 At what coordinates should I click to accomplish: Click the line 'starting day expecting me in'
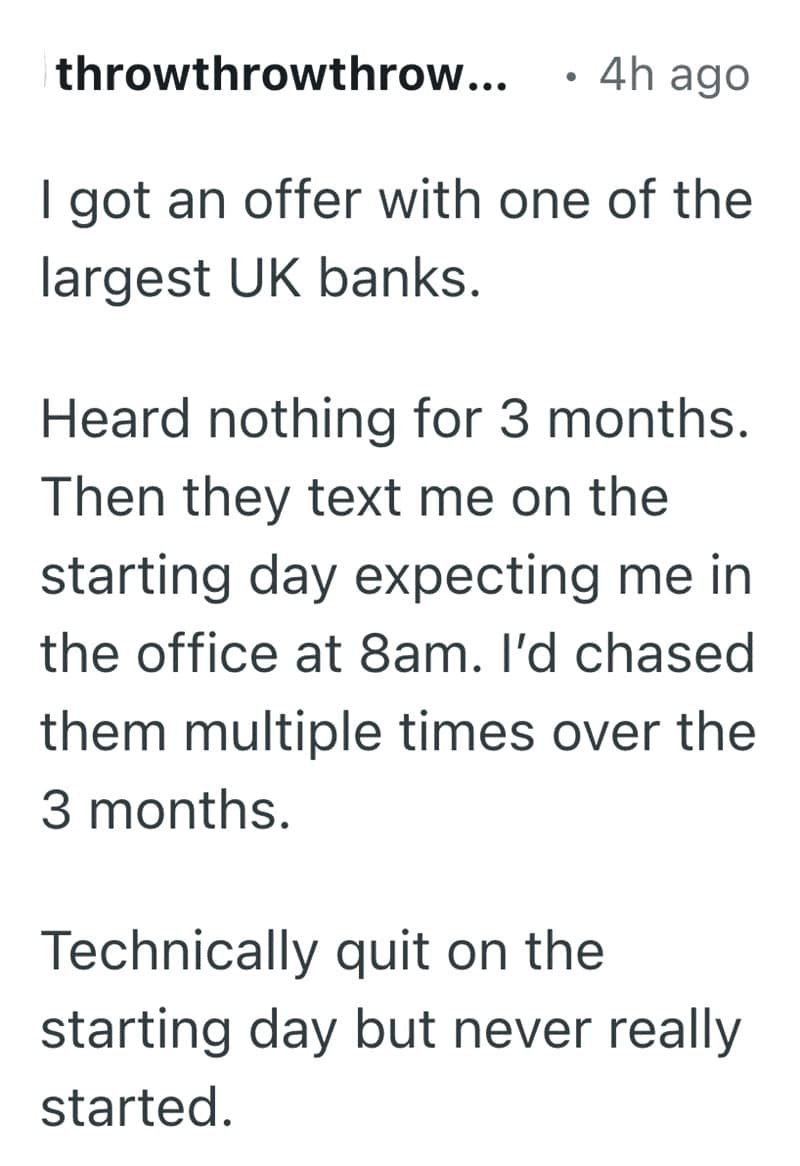coord(396,574)
